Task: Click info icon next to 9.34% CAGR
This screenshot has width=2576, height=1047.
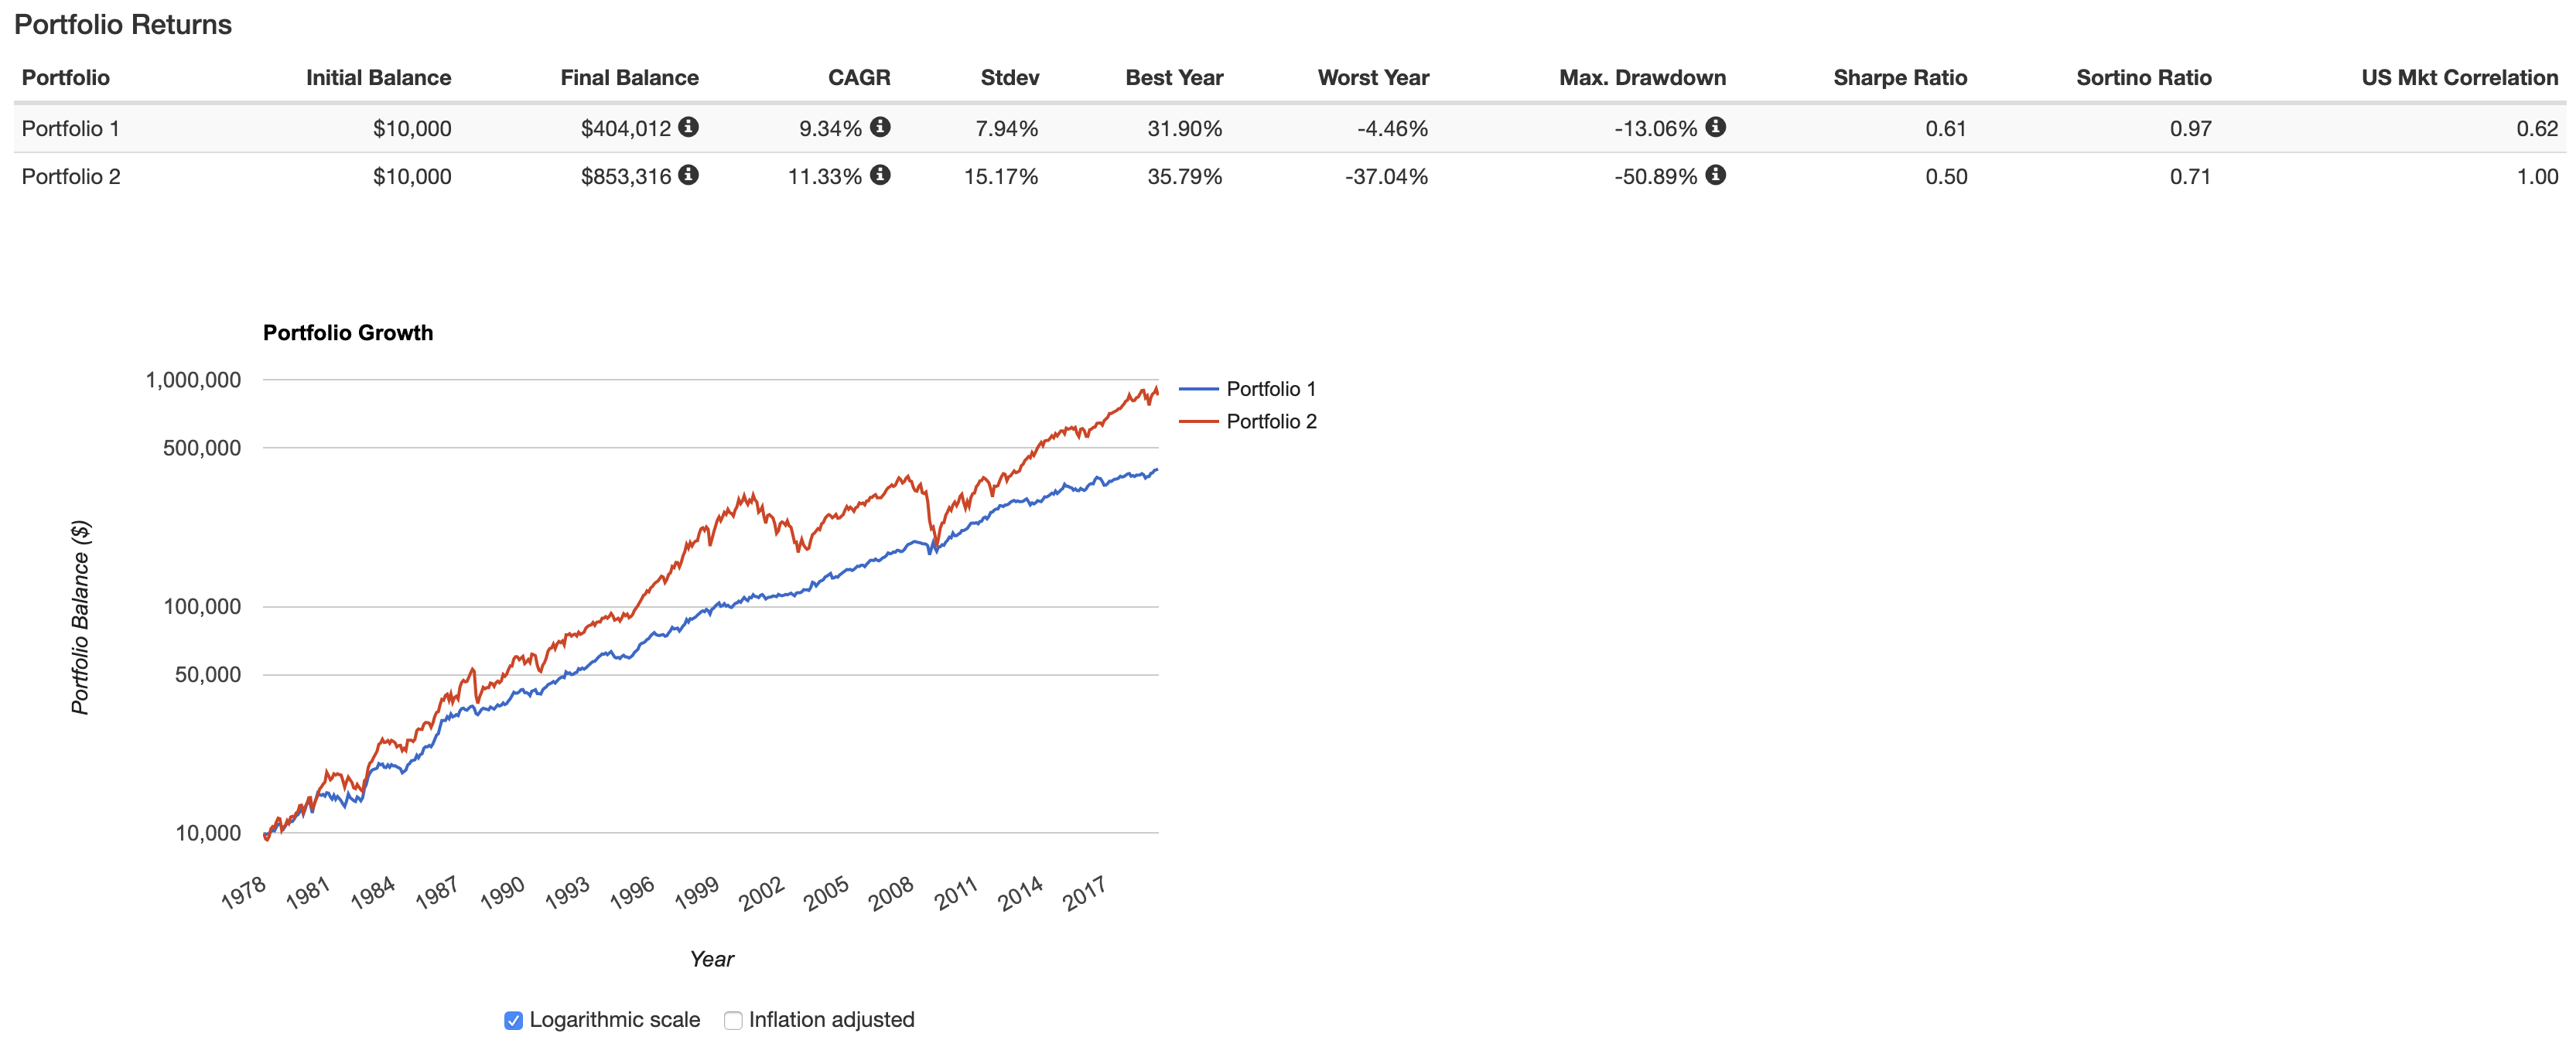Action: tap(880, 127)
